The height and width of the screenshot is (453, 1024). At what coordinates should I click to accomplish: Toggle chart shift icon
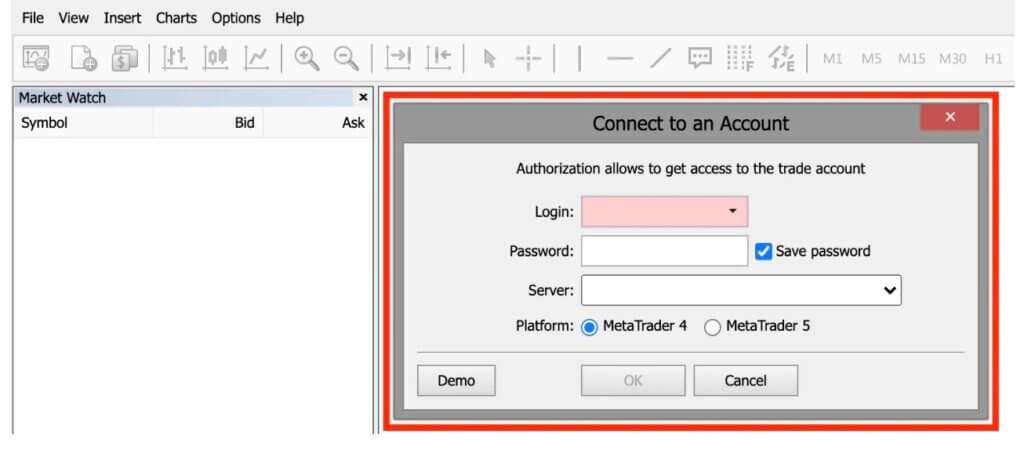tap(438, 59)
